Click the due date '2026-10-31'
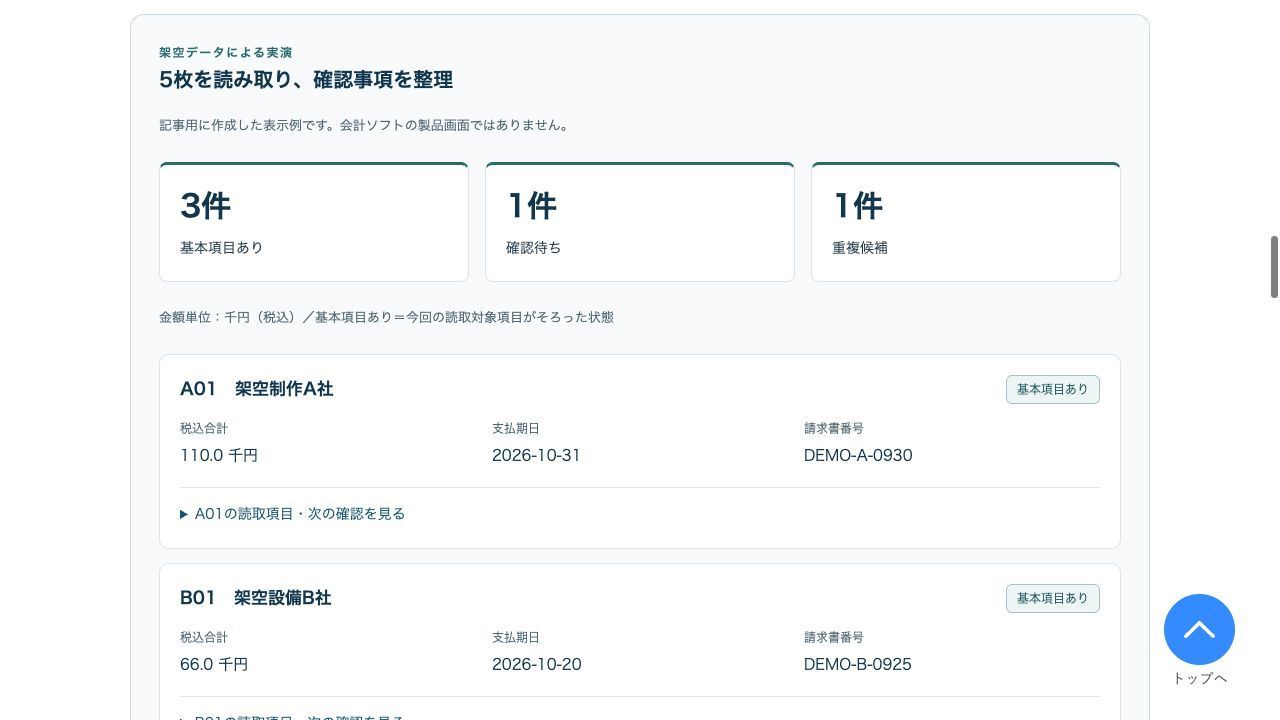1280x720 pixels. [536, 455]
